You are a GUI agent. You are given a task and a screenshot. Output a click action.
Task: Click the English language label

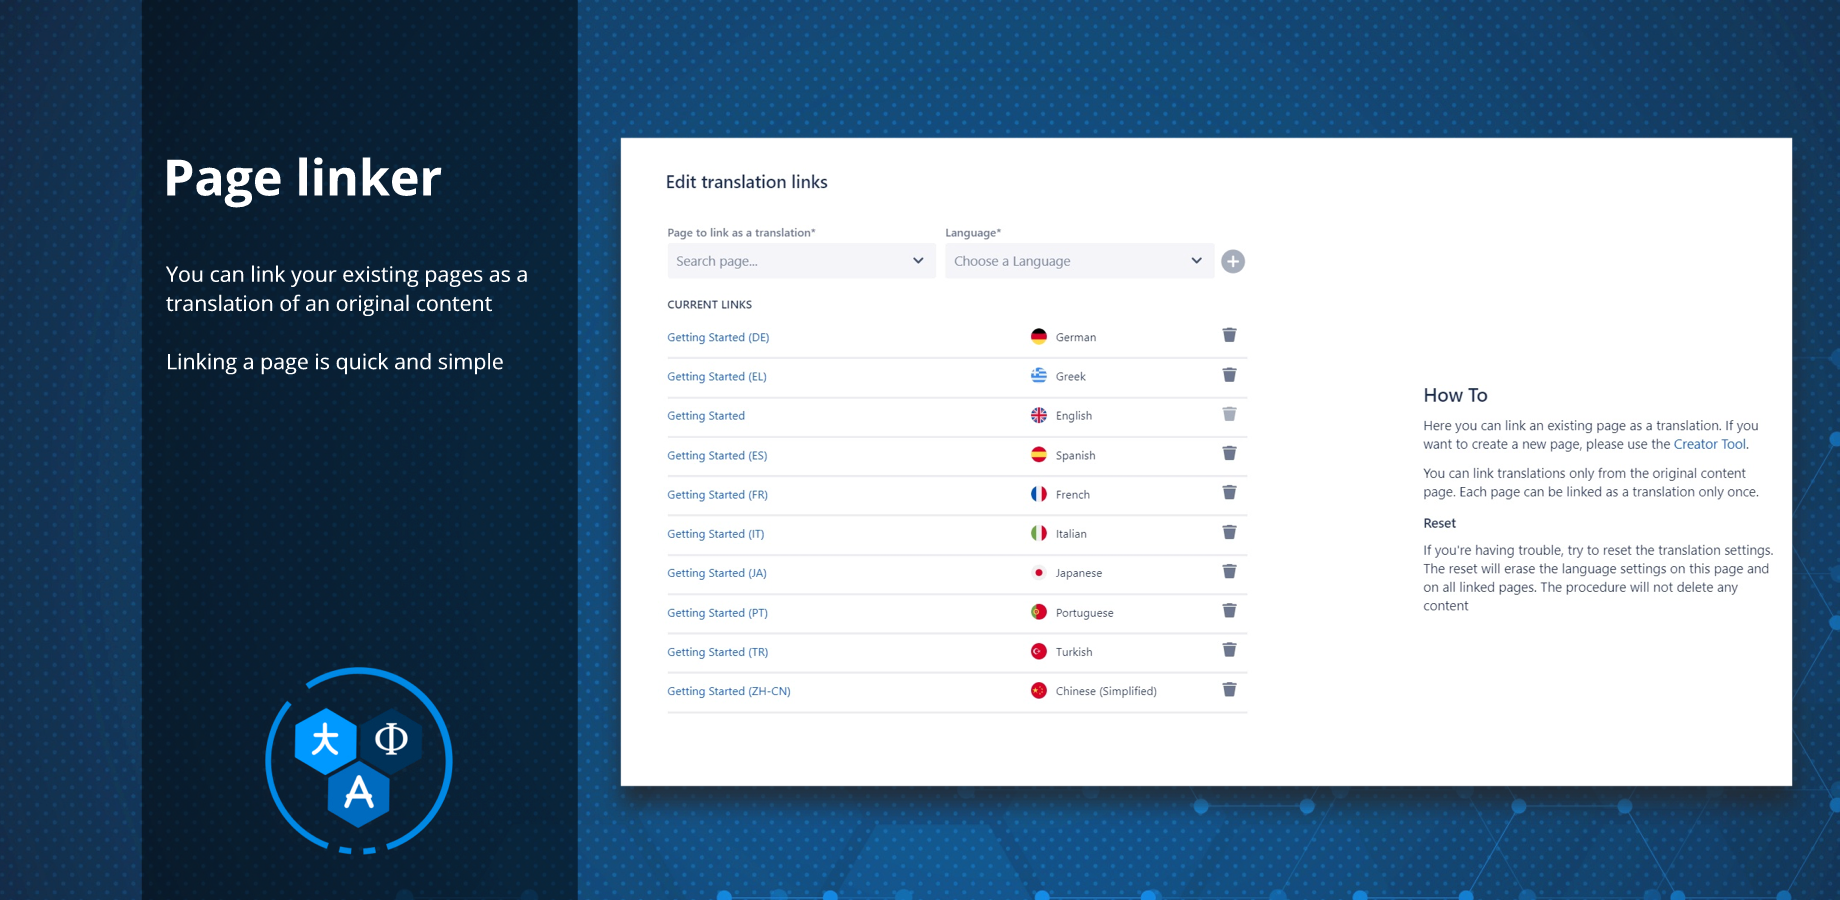click(x=1074, y=416)
